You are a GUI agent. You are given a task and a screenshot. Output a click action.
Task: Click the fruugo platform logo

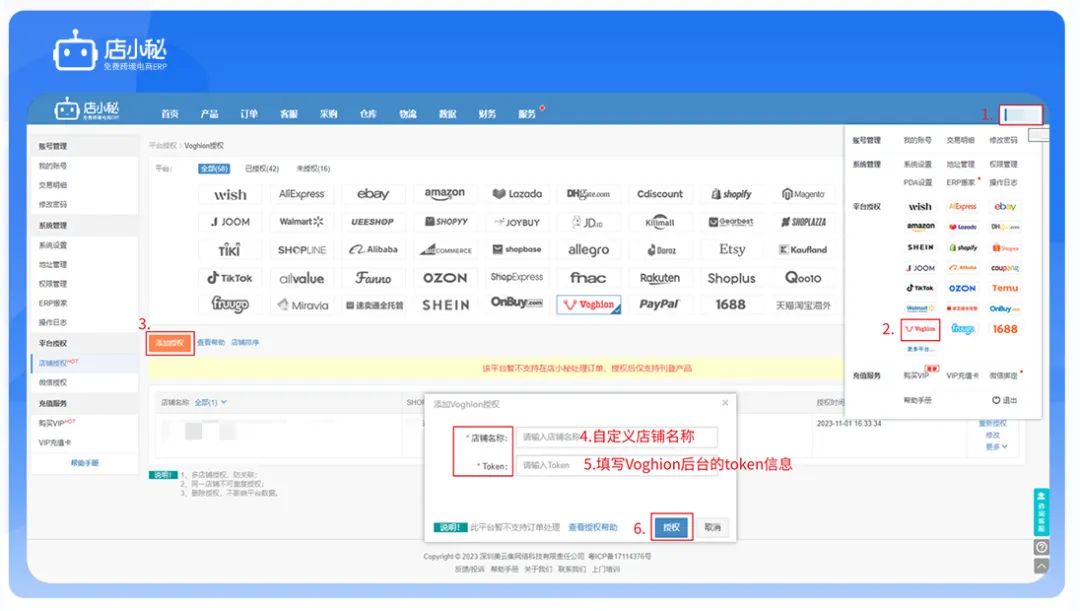point(229,305)
